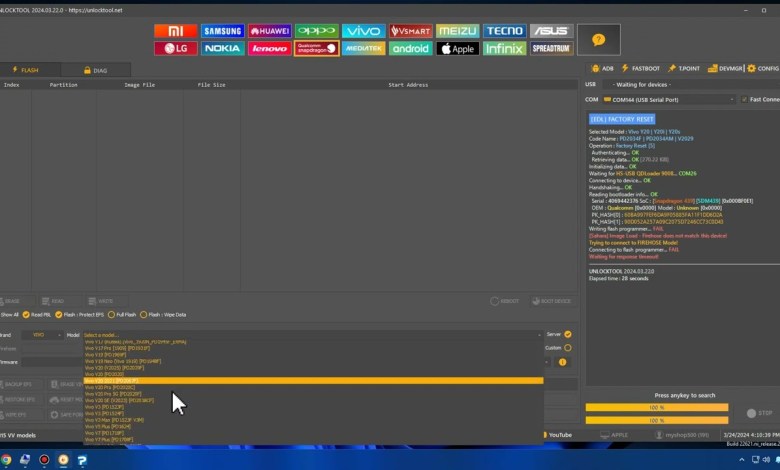Open the Apple brand tile
The width and height of the screenshot is (780, 470).
tap(457, 48)
